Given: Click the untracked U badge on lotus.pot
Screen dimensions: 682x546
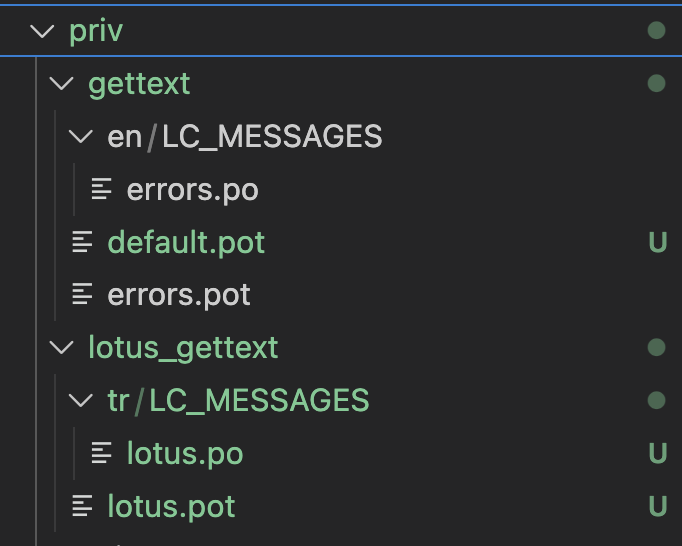Looking at the screenshot, I should pyautogui.click(x=657, y=507).
